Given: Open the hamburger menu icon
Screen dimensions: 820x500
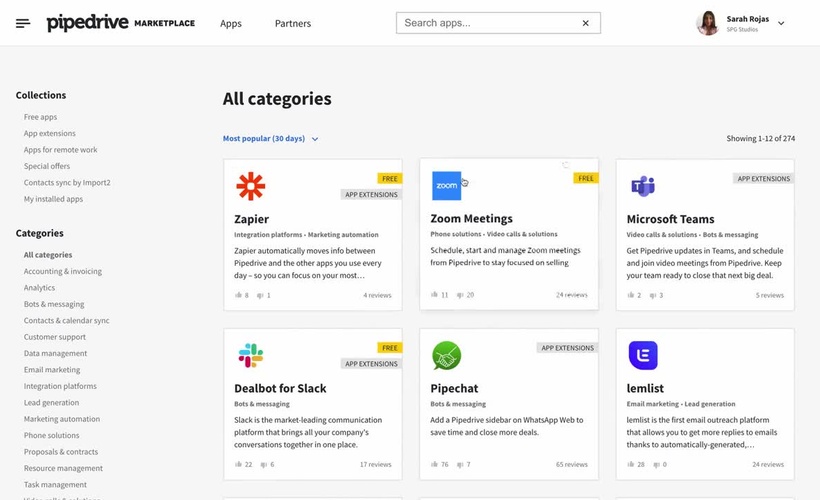Looking at the screenshot, I should [x=23, y=23].
